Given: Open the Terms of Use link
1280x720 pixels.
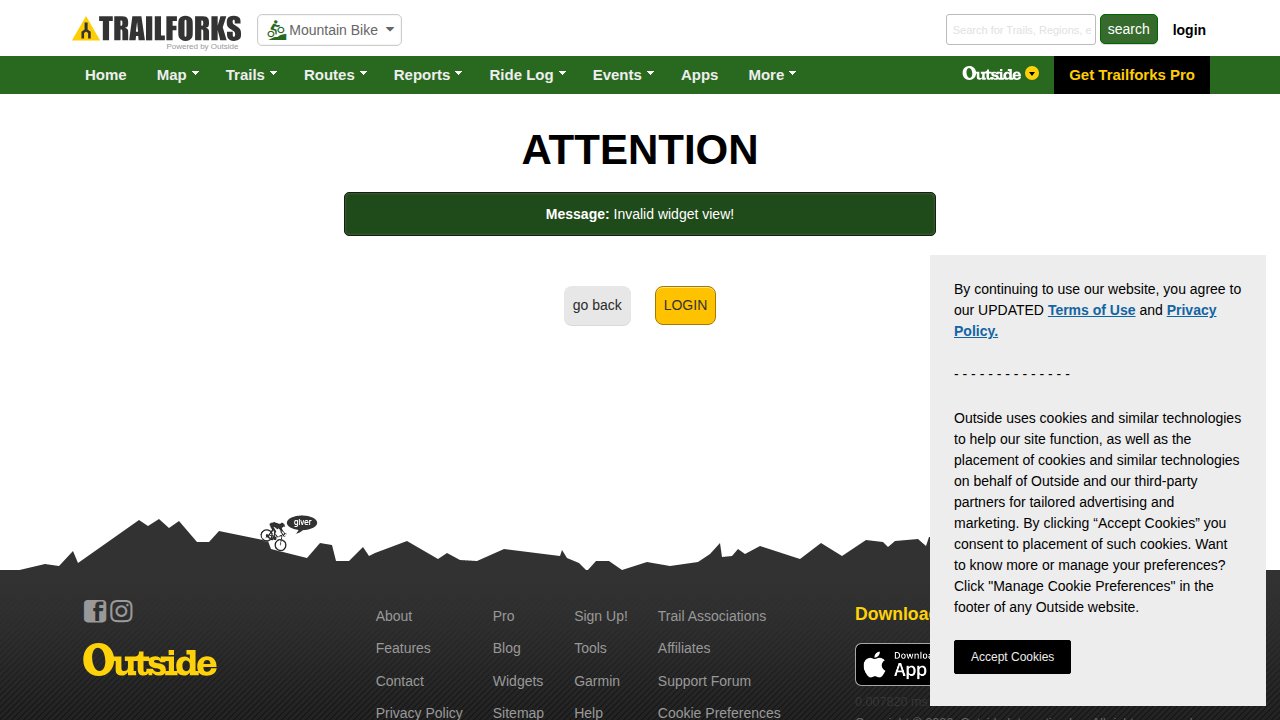Looking at the screenshot, I should pos(1091,310).
